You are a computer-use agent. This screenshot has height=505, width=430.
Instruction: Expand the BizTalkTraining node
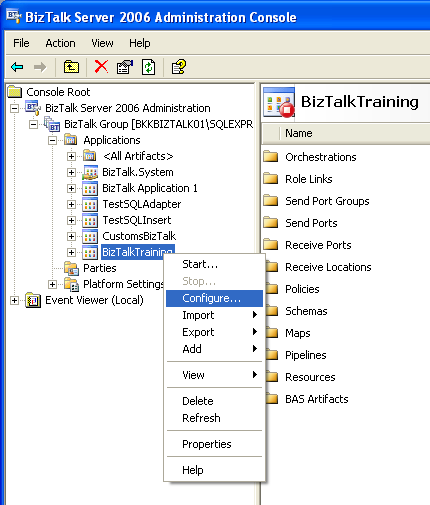click(x=71, y=252)
